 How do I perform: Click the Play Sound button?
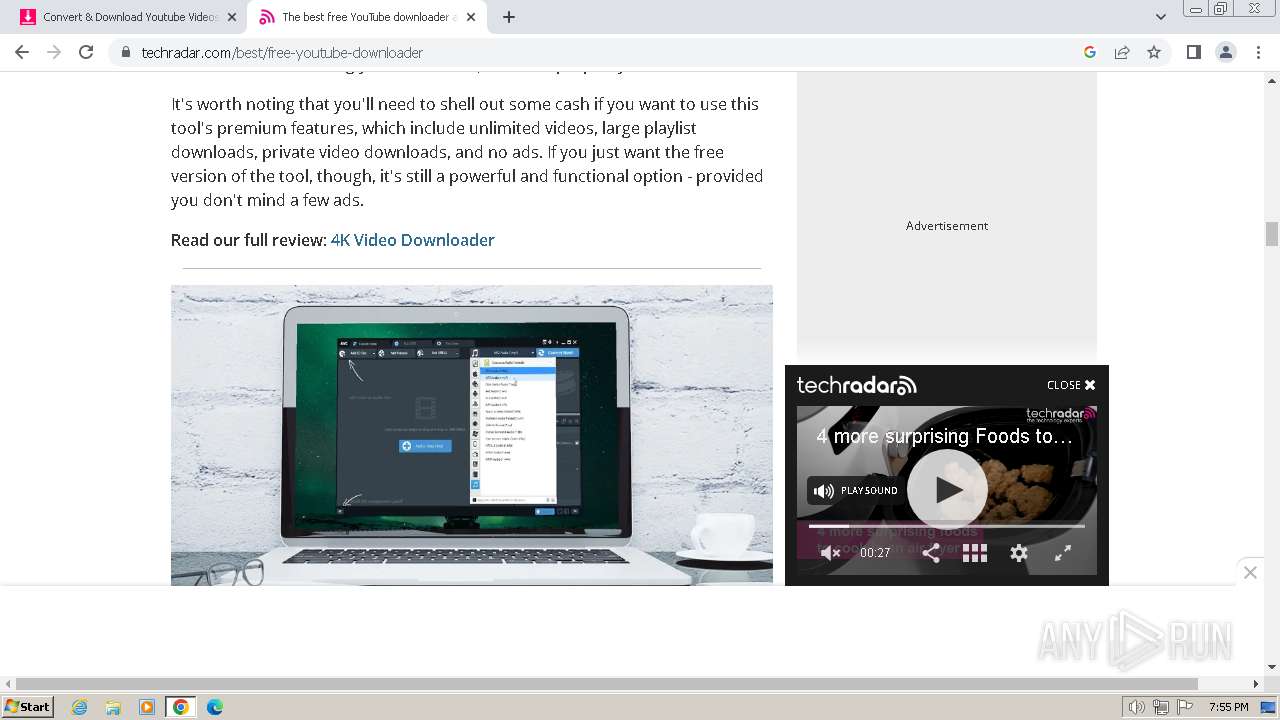pyautogui.click(x=855, y=490)
